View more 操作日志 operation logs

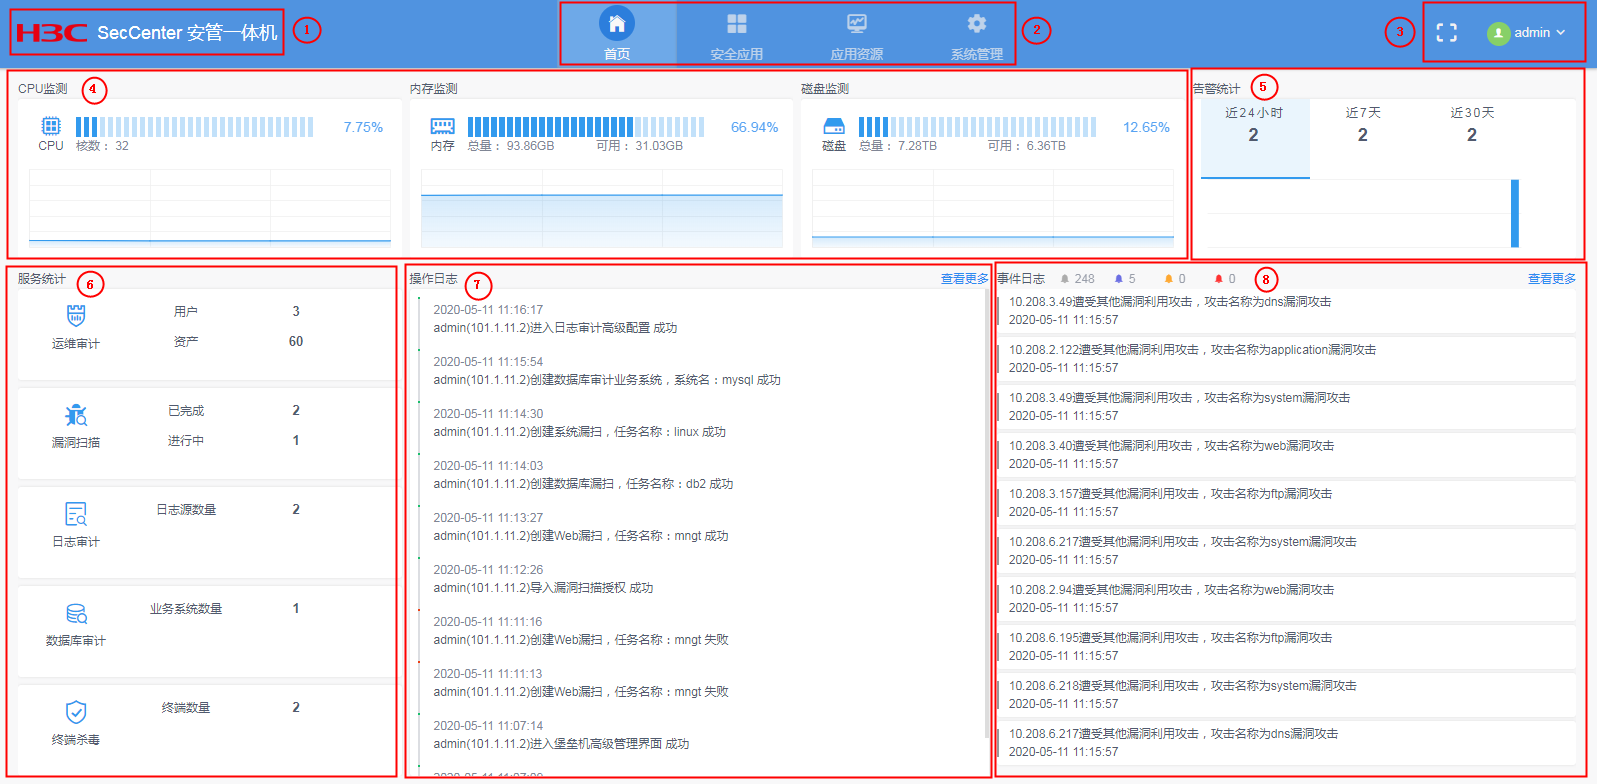pos(964,279)
